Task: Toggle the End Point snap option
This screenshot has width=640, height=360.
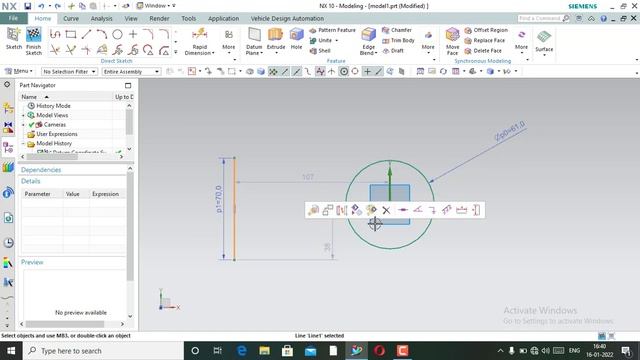Action: pyautogui.click(x=285, y=71)
